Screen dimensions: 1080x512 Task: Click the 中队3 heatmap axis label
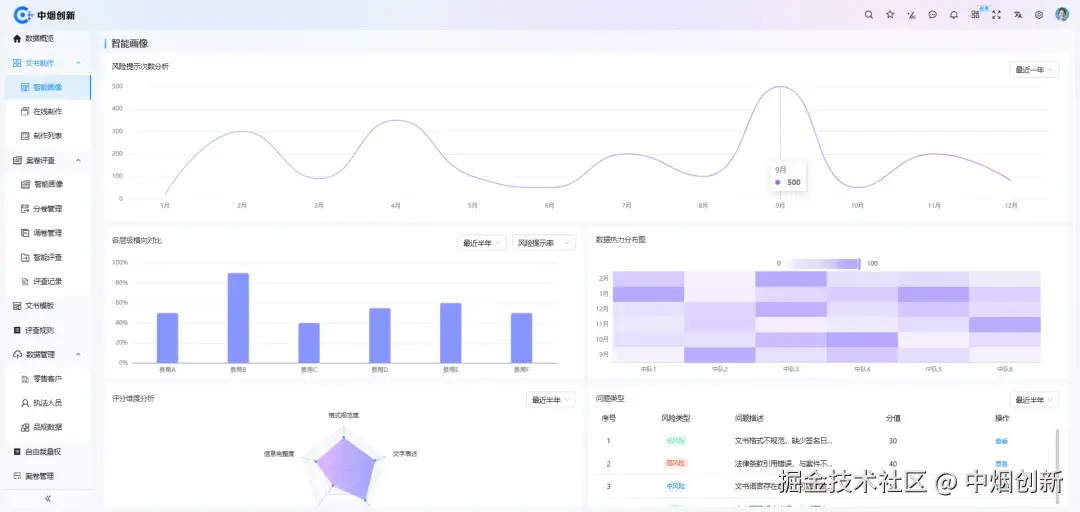pyautogui.click(x=791, y=369)
